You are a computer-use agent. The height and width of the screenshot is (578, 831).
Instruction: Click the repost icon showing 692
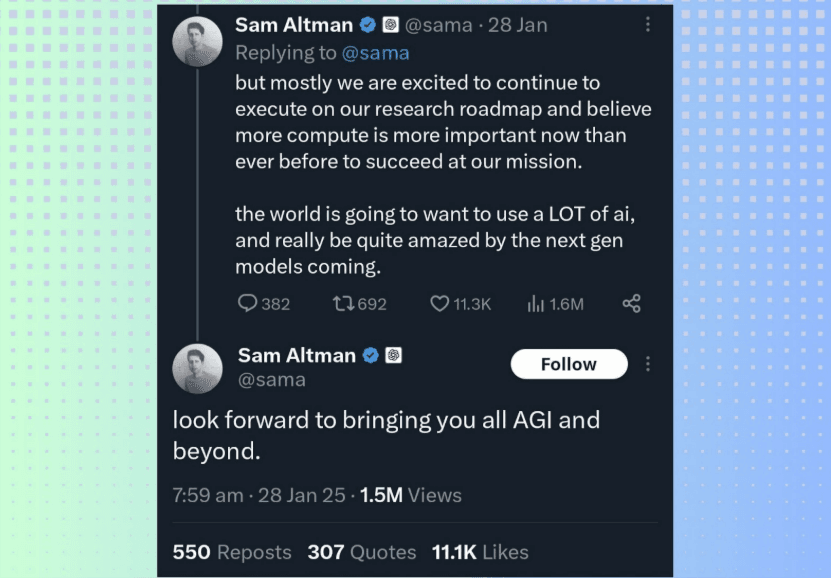click(x=342, y=303)
